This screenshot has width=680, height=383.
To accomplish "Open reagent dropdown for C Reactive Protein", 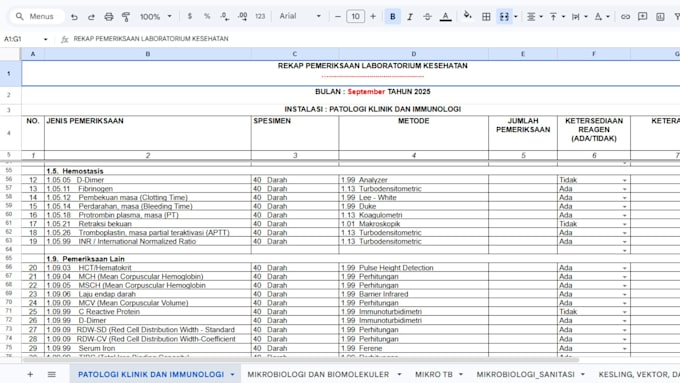I will 624,312.
